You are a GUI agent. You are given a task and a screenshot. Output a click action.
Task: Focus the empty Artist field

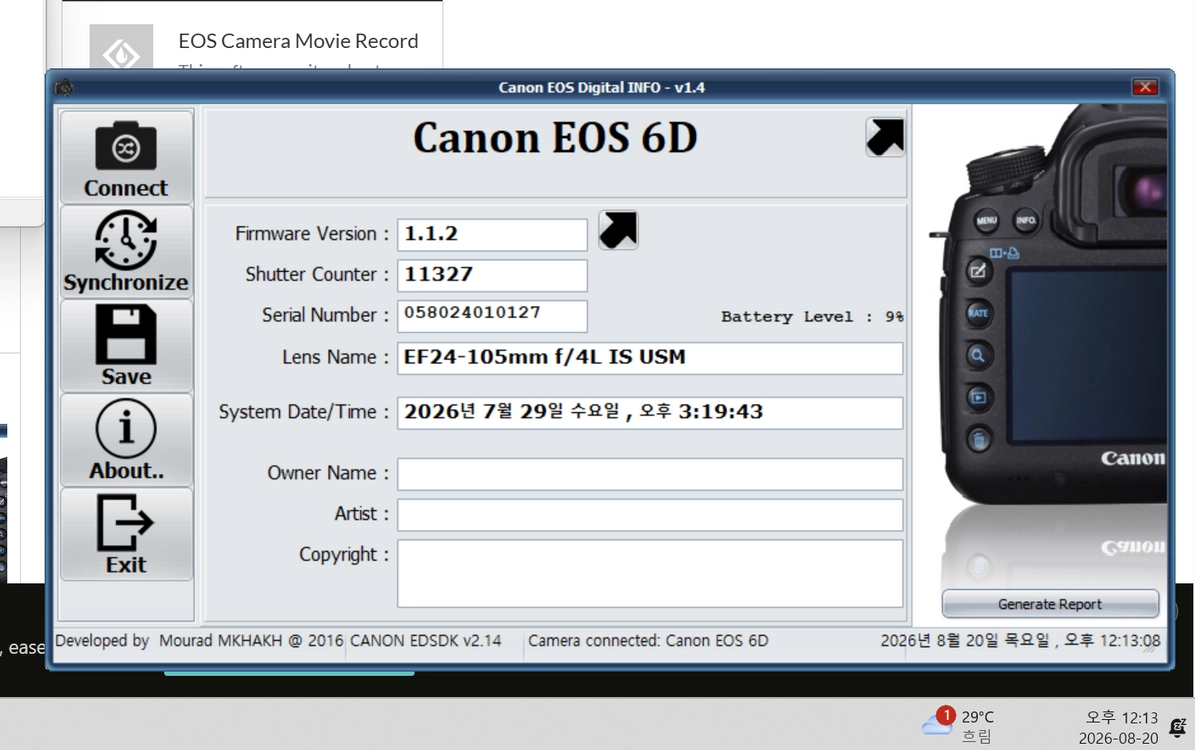tap(650, 514)
